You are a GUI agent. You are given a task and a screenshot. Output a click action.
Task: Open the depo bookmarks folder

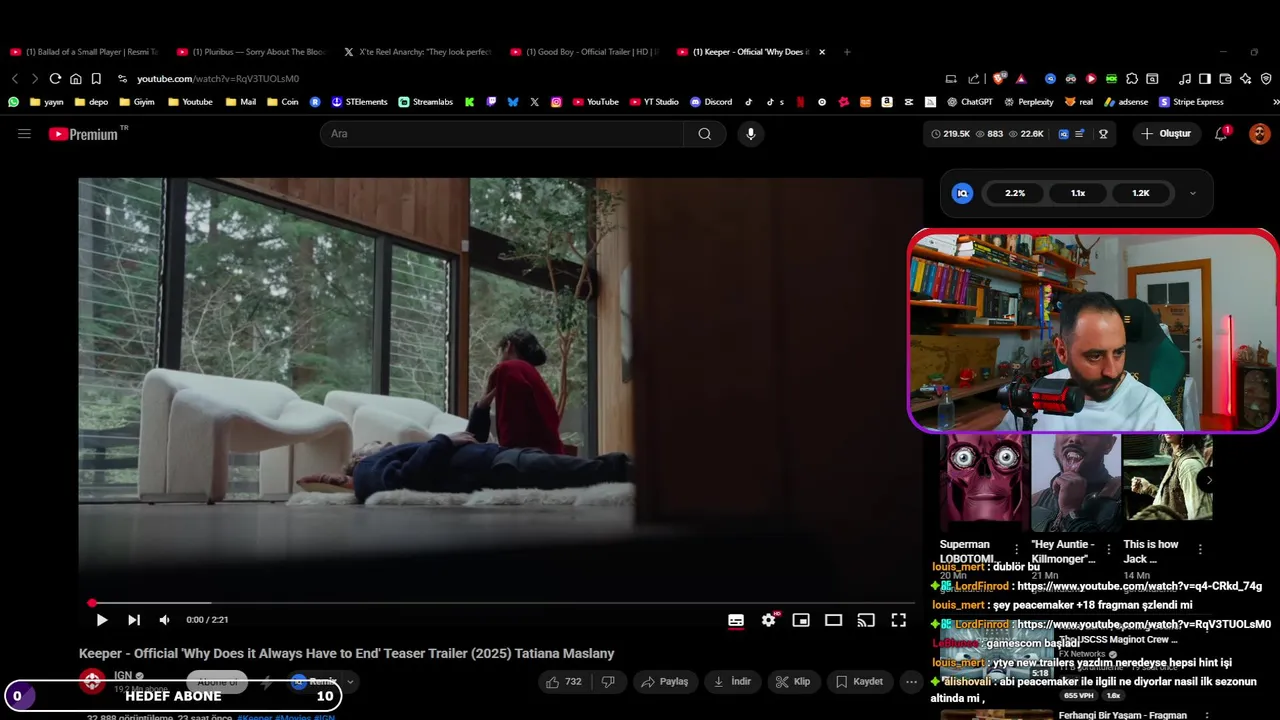click(91, 102)
